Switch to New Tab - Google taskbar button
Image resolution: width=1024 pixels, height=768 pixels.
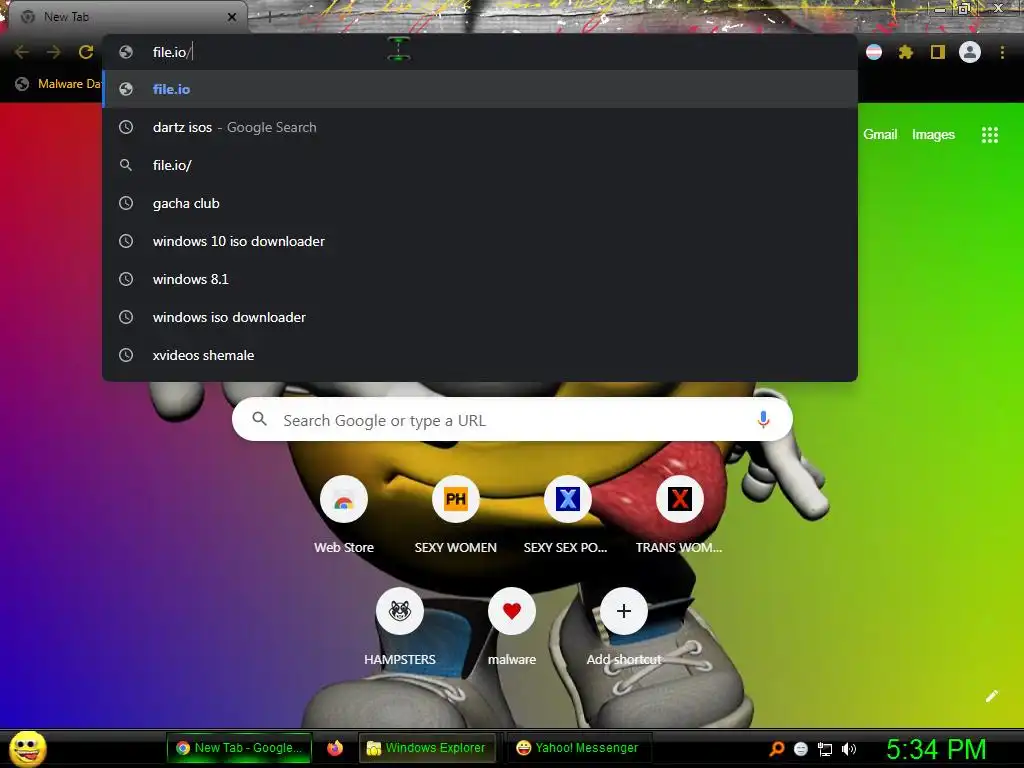239,748
